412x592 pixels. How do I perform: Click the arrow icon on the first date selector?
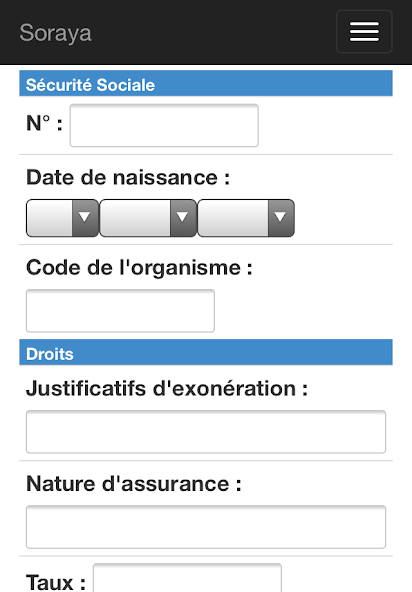(85, 218)
